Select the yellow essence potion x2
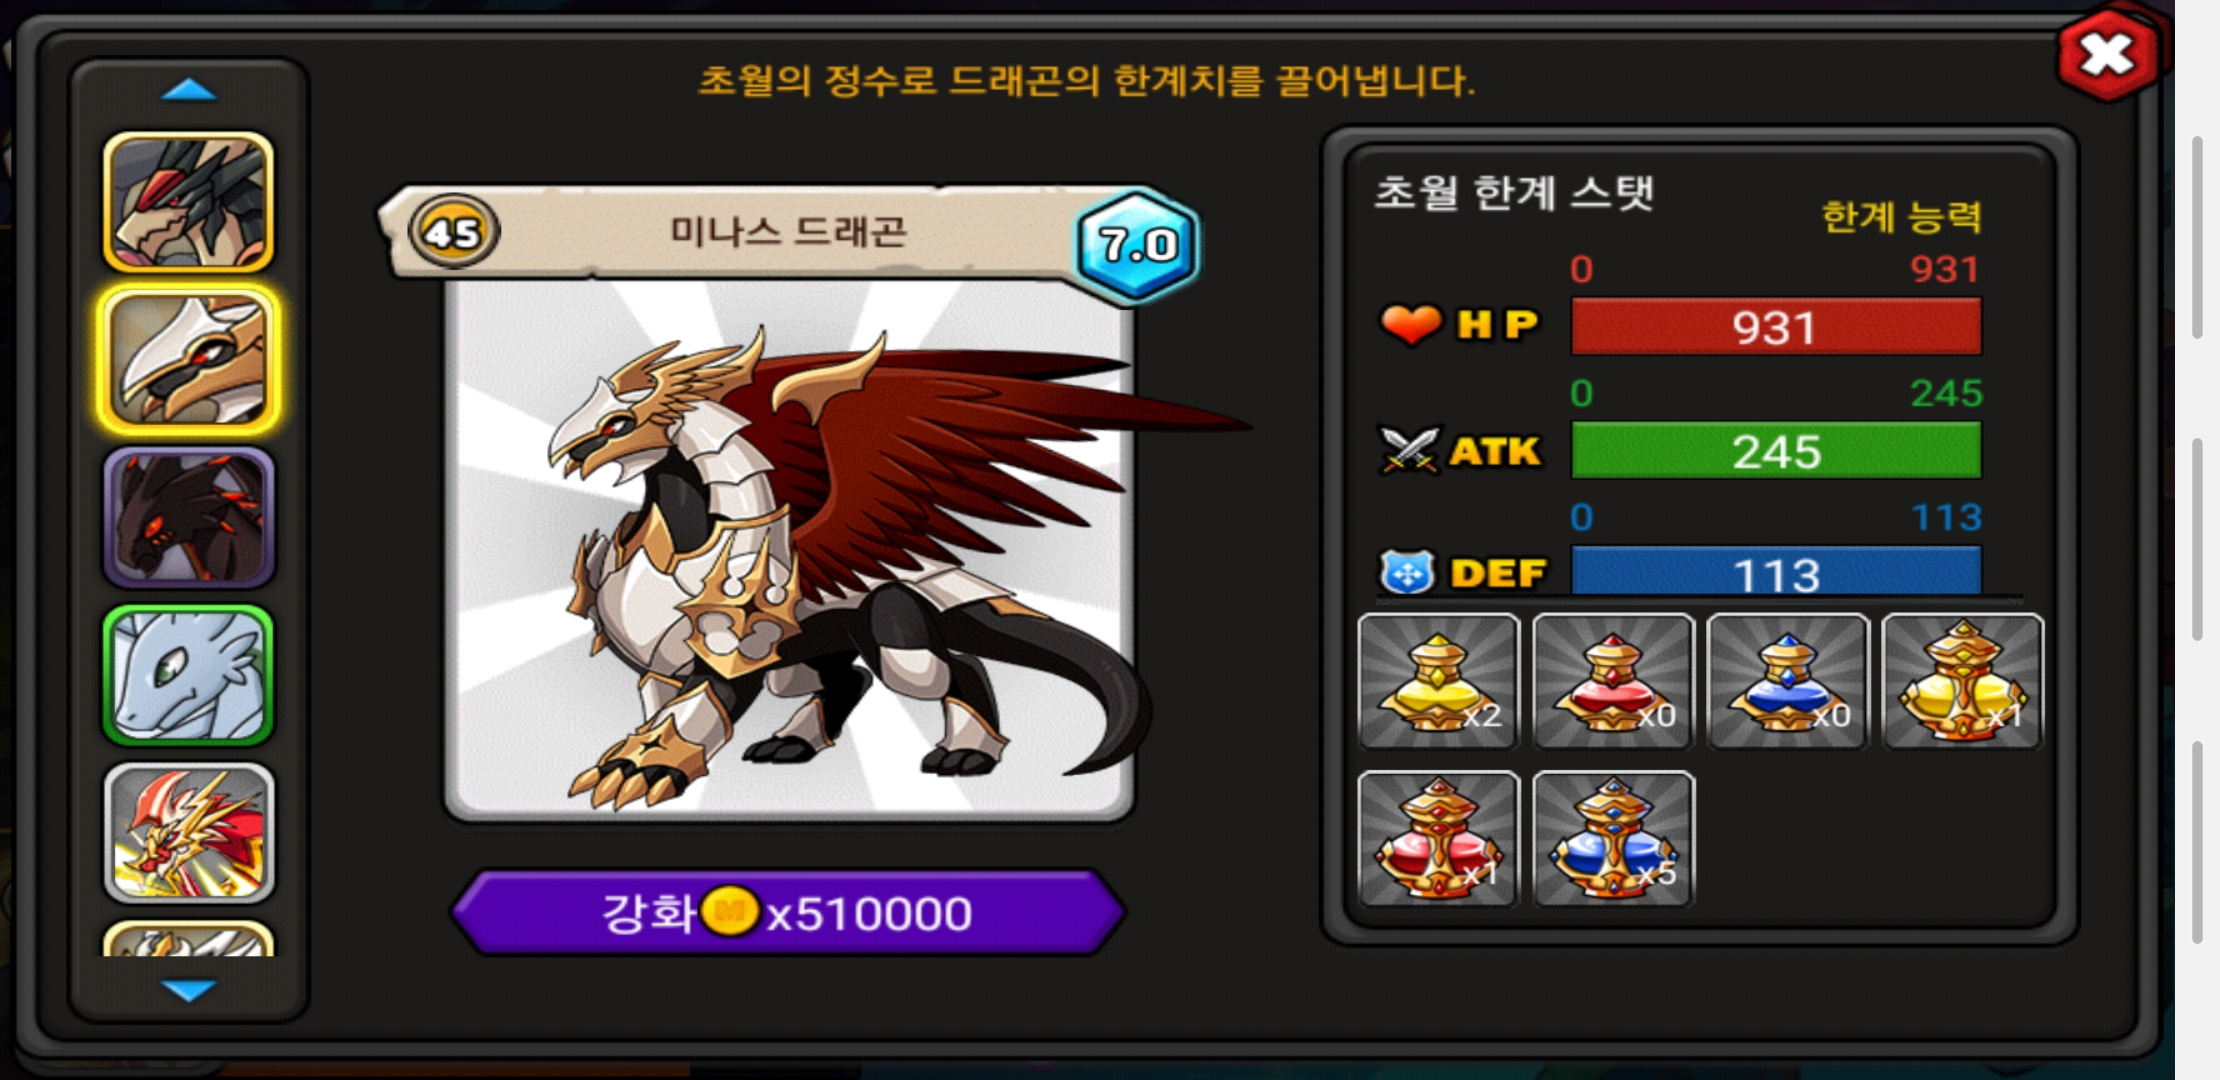This screenshot has height=1080, width=2220. (x=1438, y=681)
